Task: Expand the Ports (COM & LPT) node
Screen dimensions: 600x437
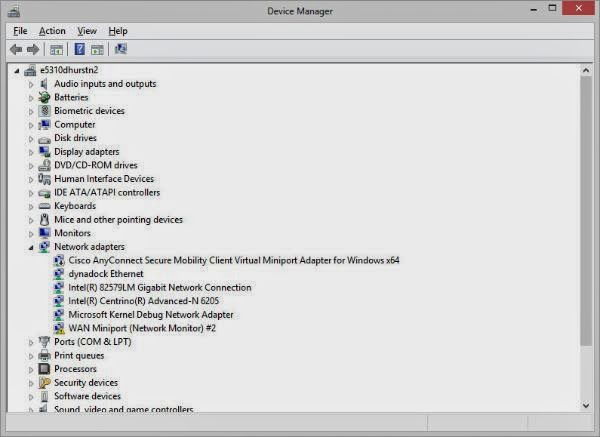Action: point(31,342)
